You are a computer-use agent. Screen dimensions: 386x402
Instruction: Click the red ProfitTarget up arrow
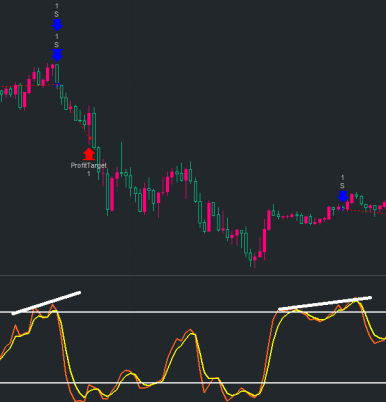click(89, 154)
